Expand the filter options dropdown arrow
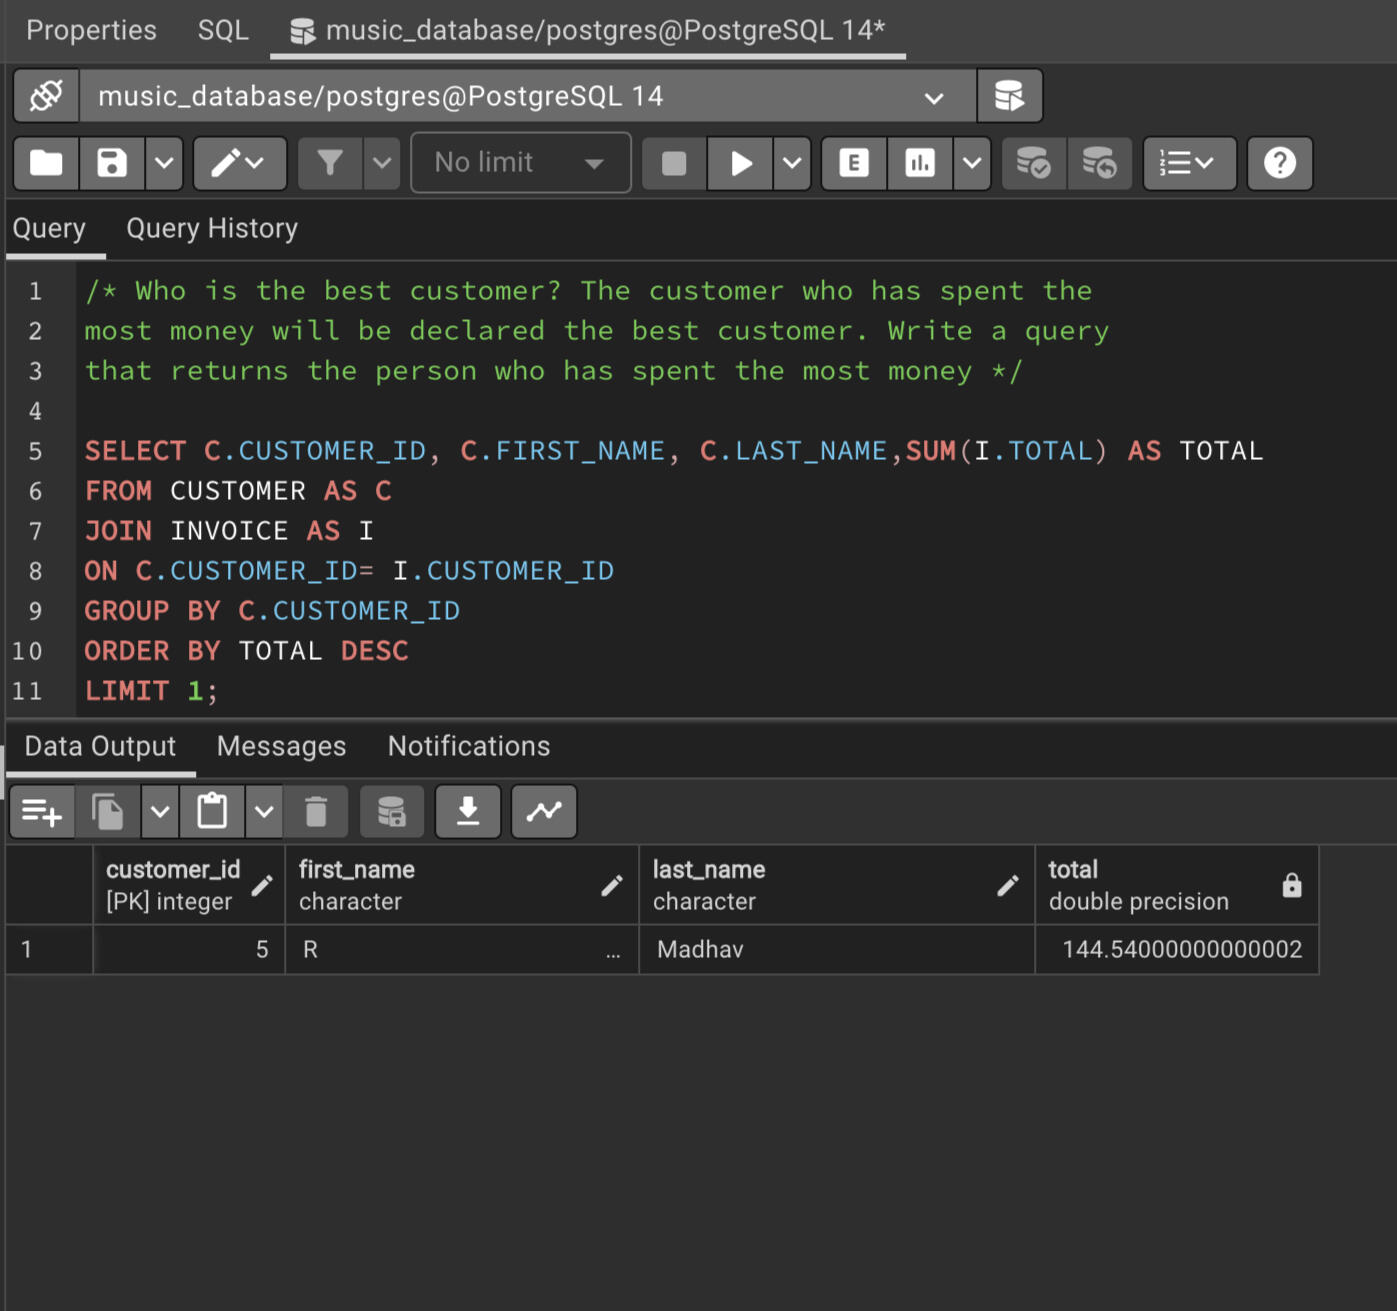 382,163
